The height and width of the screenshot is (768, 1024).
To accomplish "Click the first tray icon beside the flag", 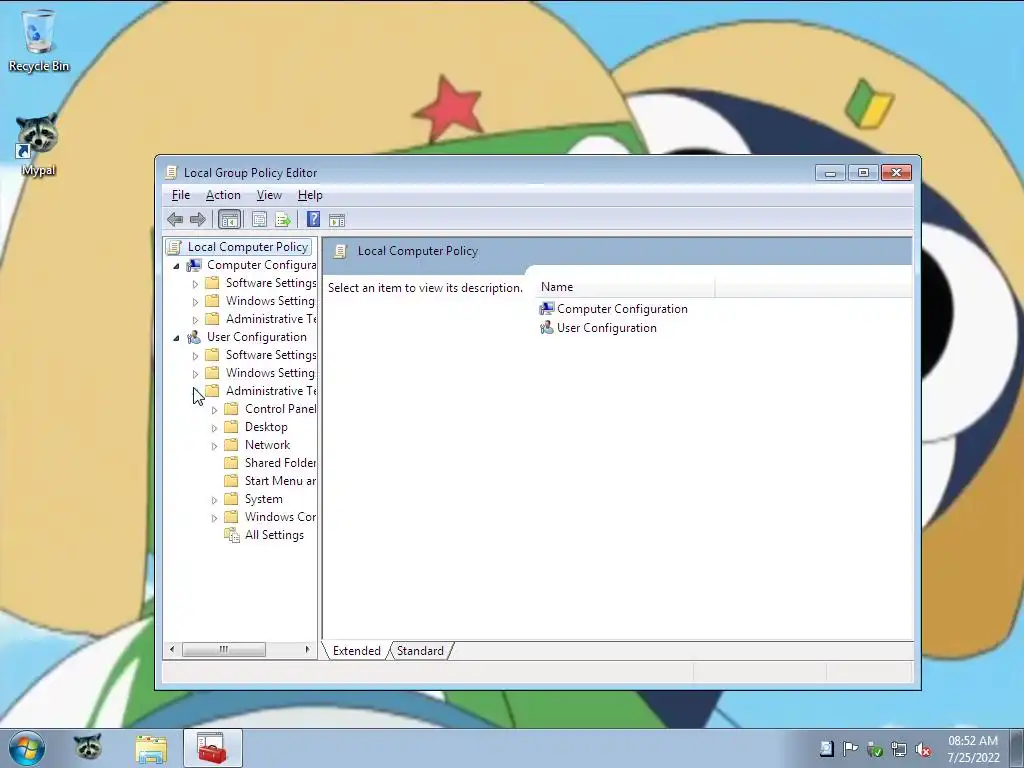I will 827,748.
